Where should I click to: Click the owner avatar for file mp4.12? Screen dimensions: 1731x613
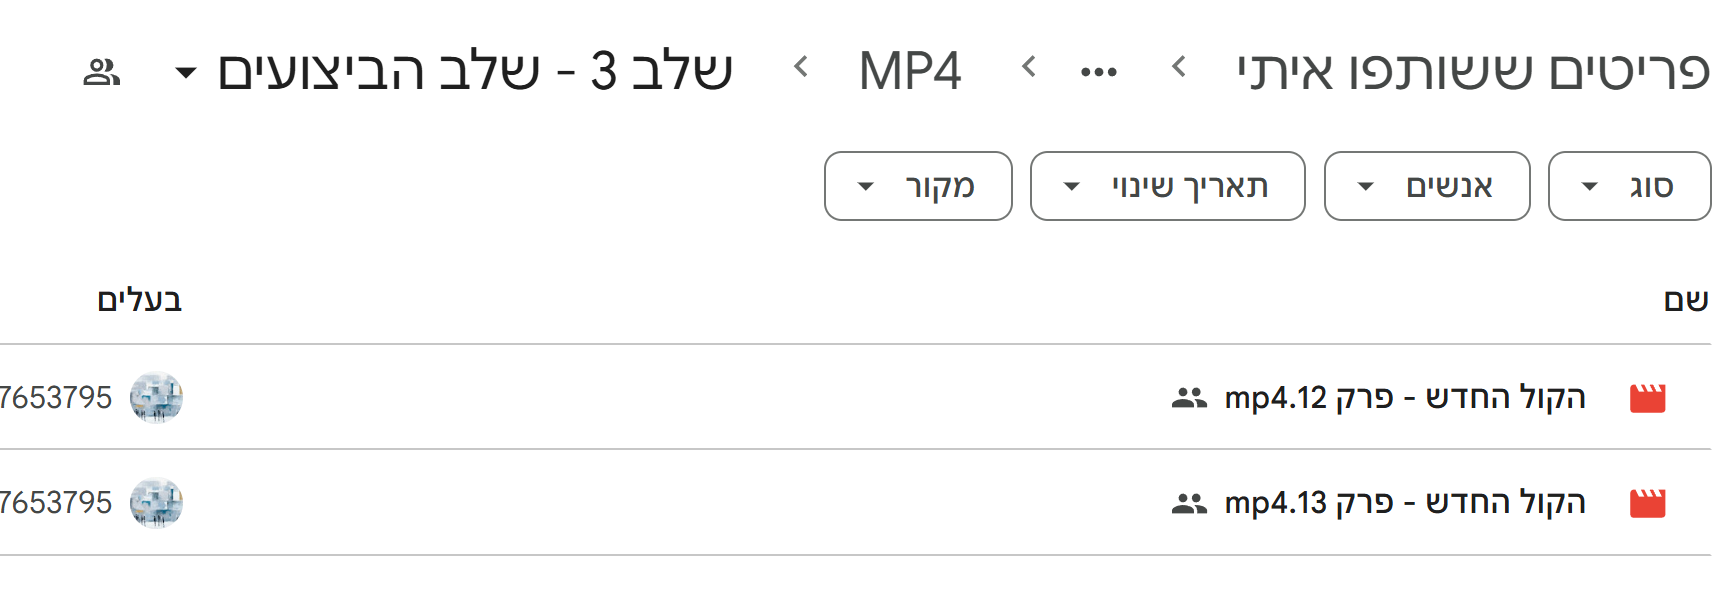pyautogui.click(x=155, y=396)
